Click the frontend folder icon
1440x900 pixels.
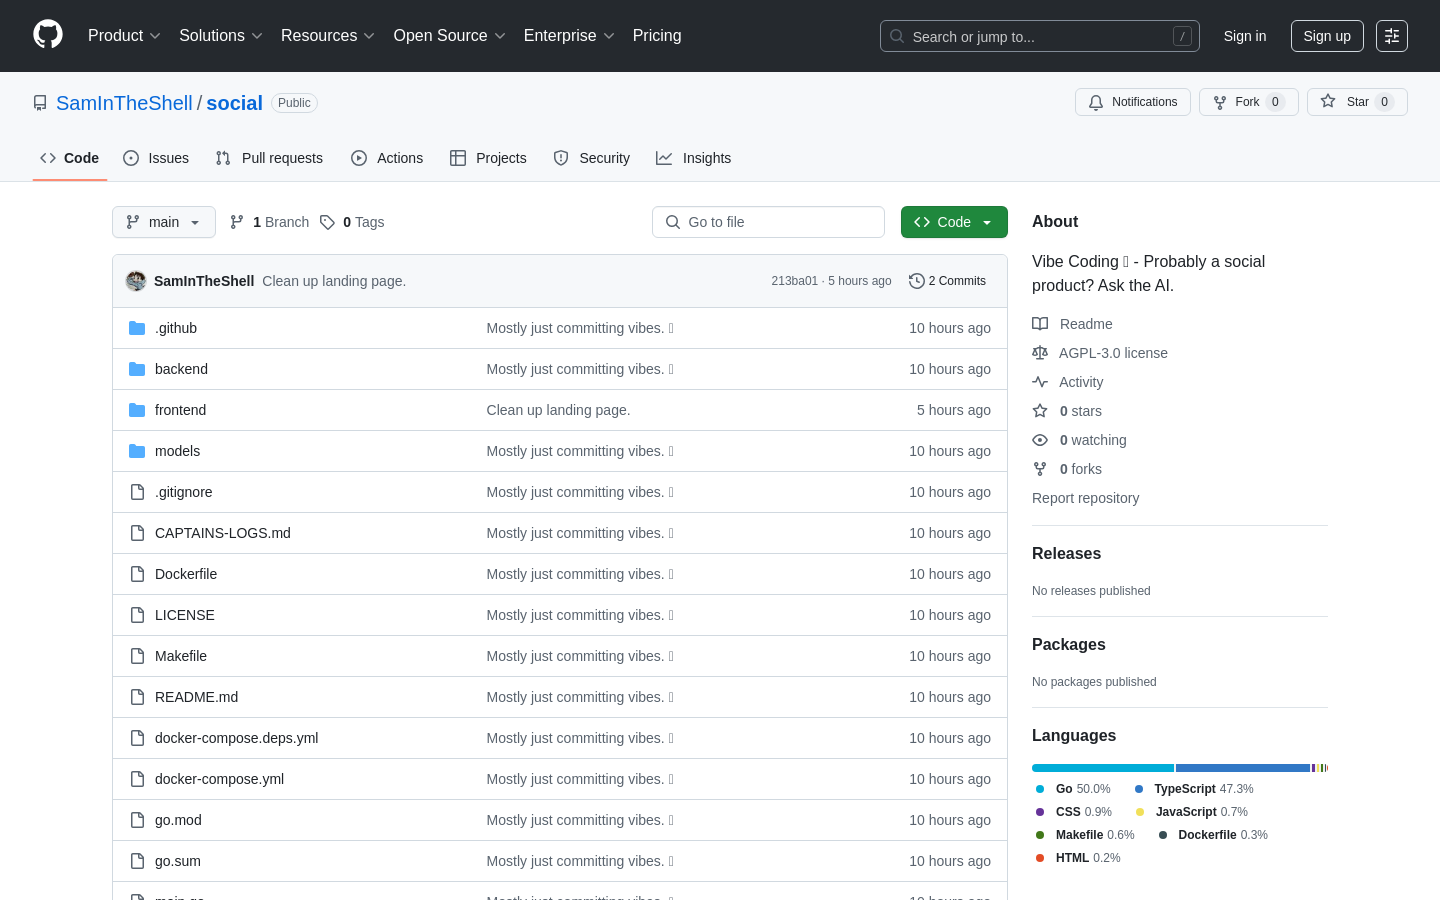[137, 410]
